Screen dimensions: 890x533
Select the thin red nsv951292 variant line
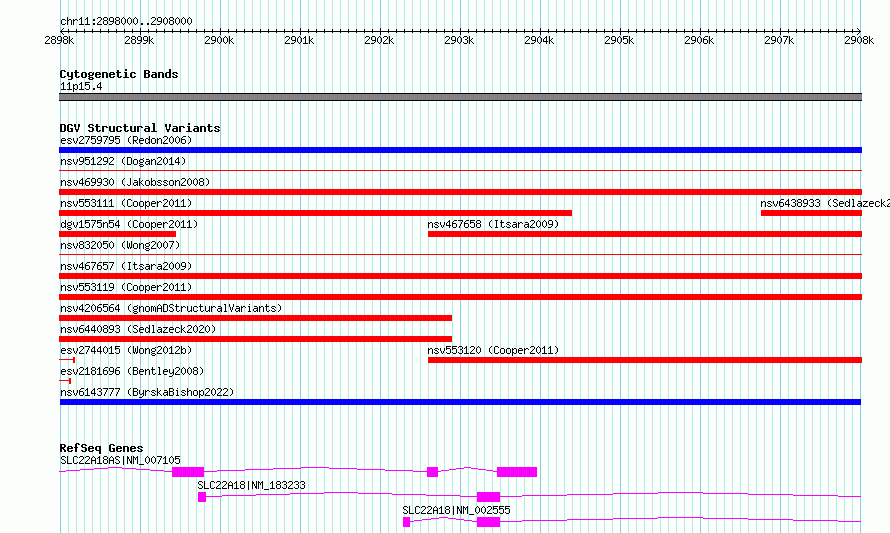pyautogui.click(x=460, y=170)
